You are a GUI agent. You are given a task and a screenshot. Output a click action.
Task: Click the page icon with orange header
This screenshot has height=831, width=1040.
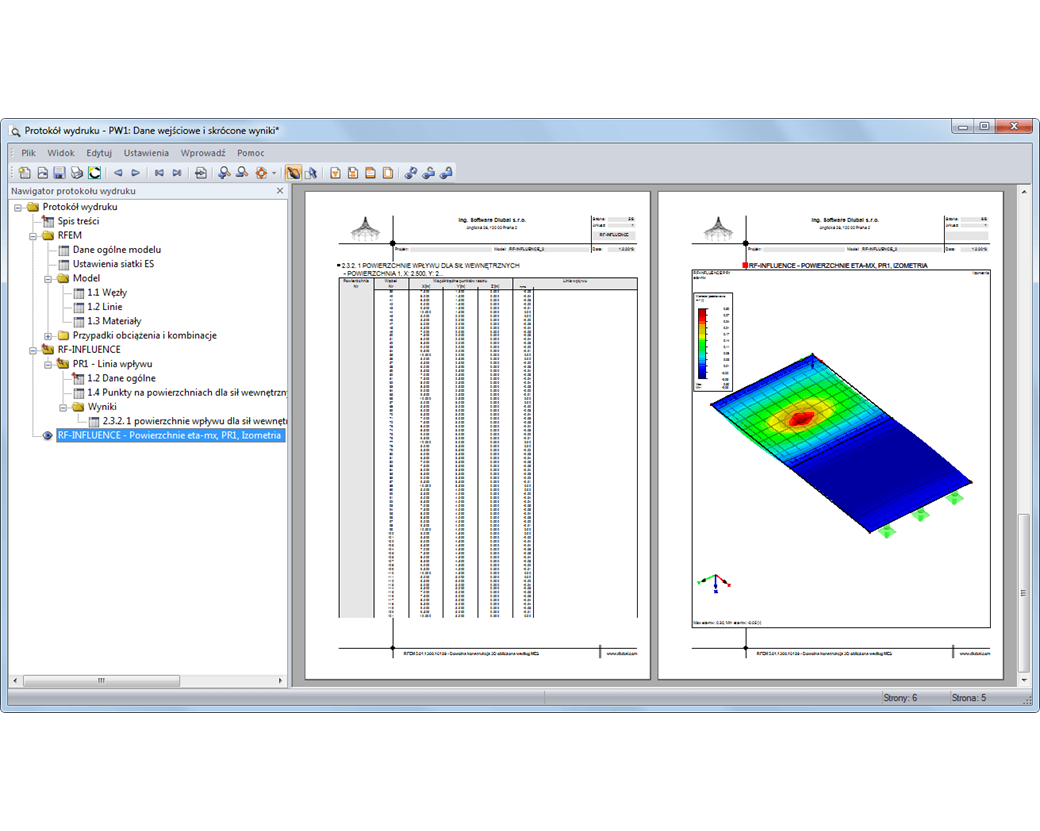[x=370, y=173]
